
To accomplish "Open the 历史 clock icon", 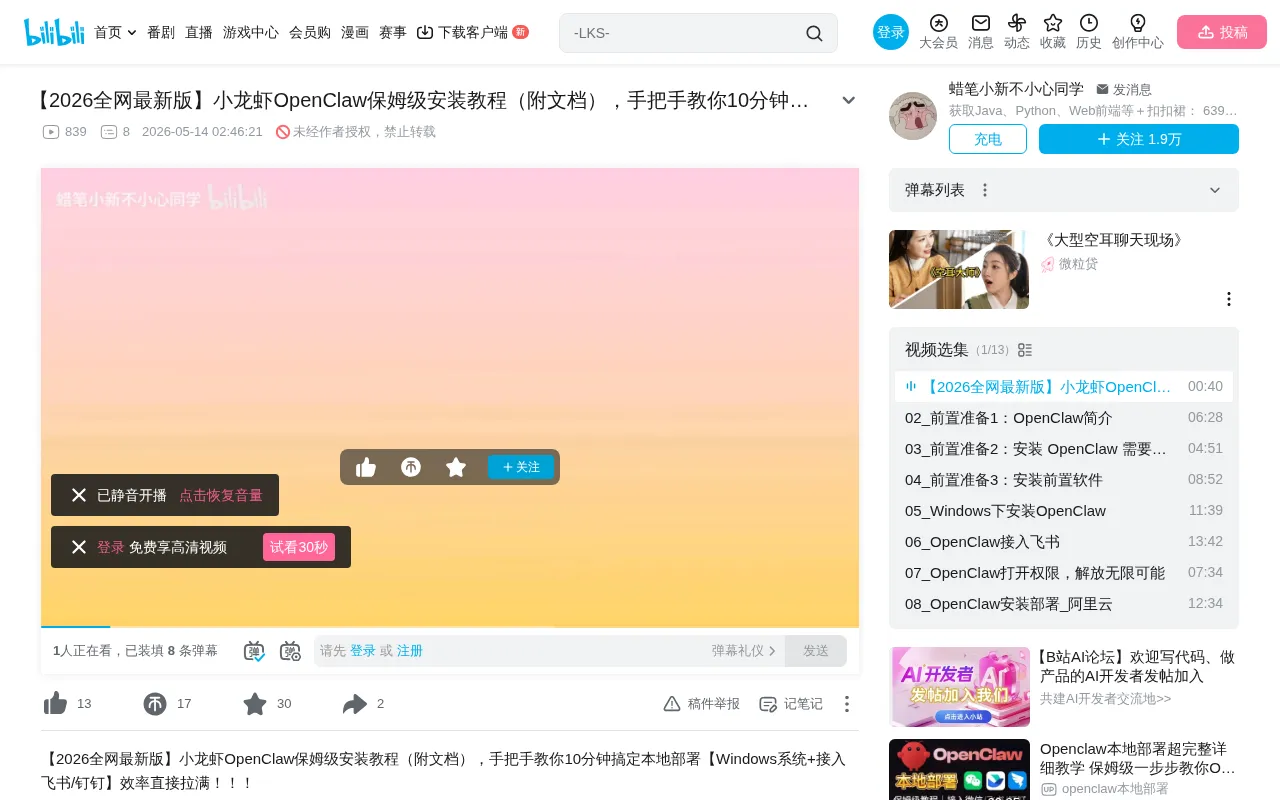I will point(1089,23).
